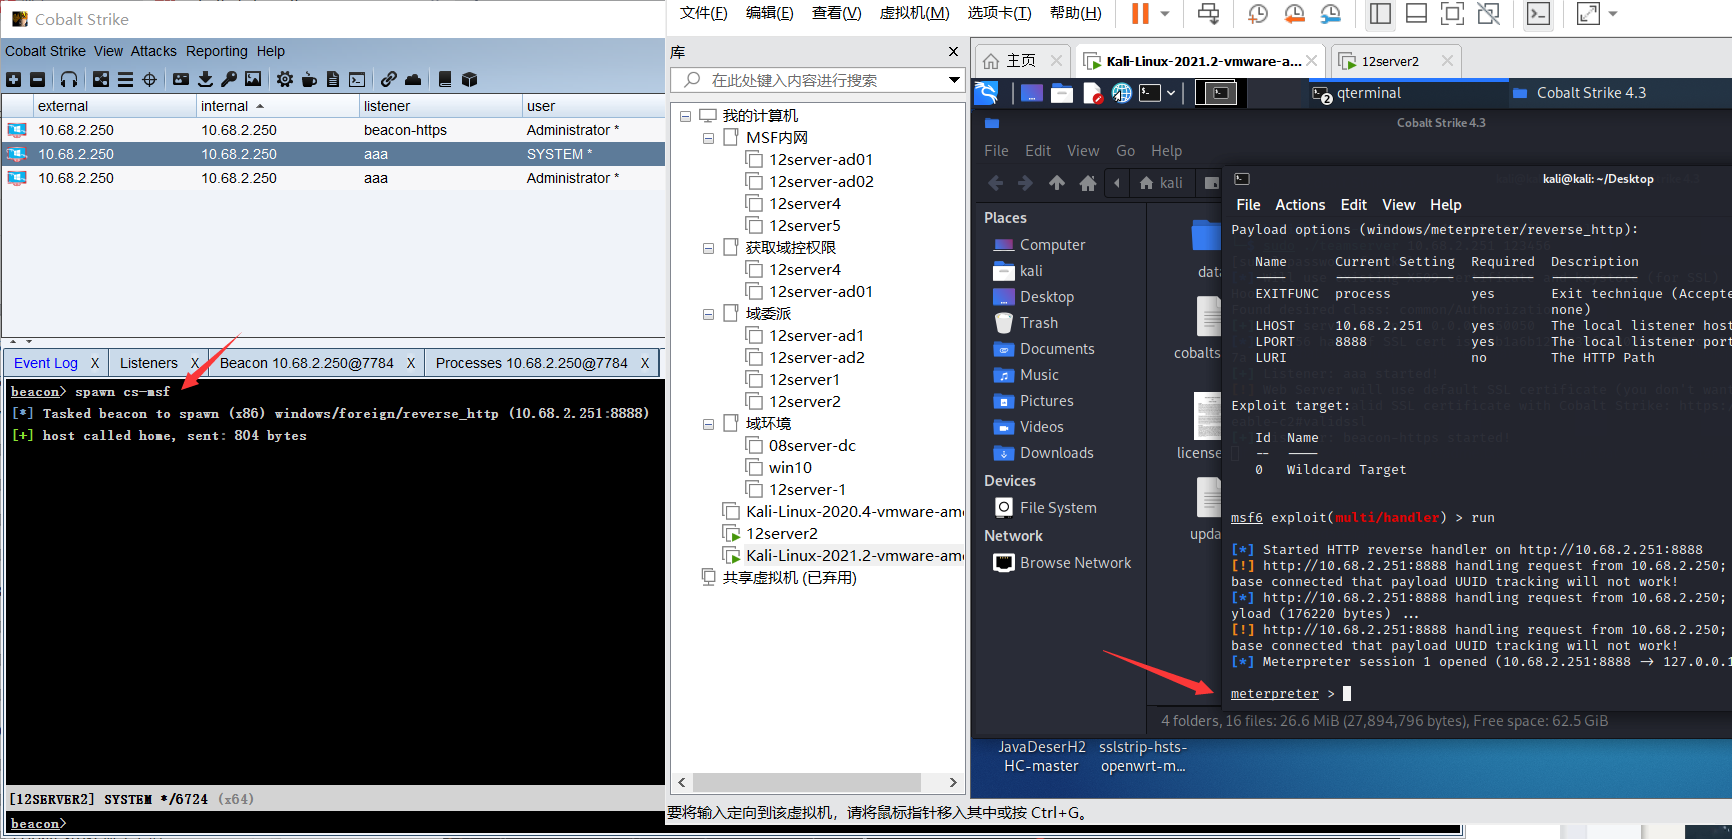Click the help book icon

[x=445, y=79]
